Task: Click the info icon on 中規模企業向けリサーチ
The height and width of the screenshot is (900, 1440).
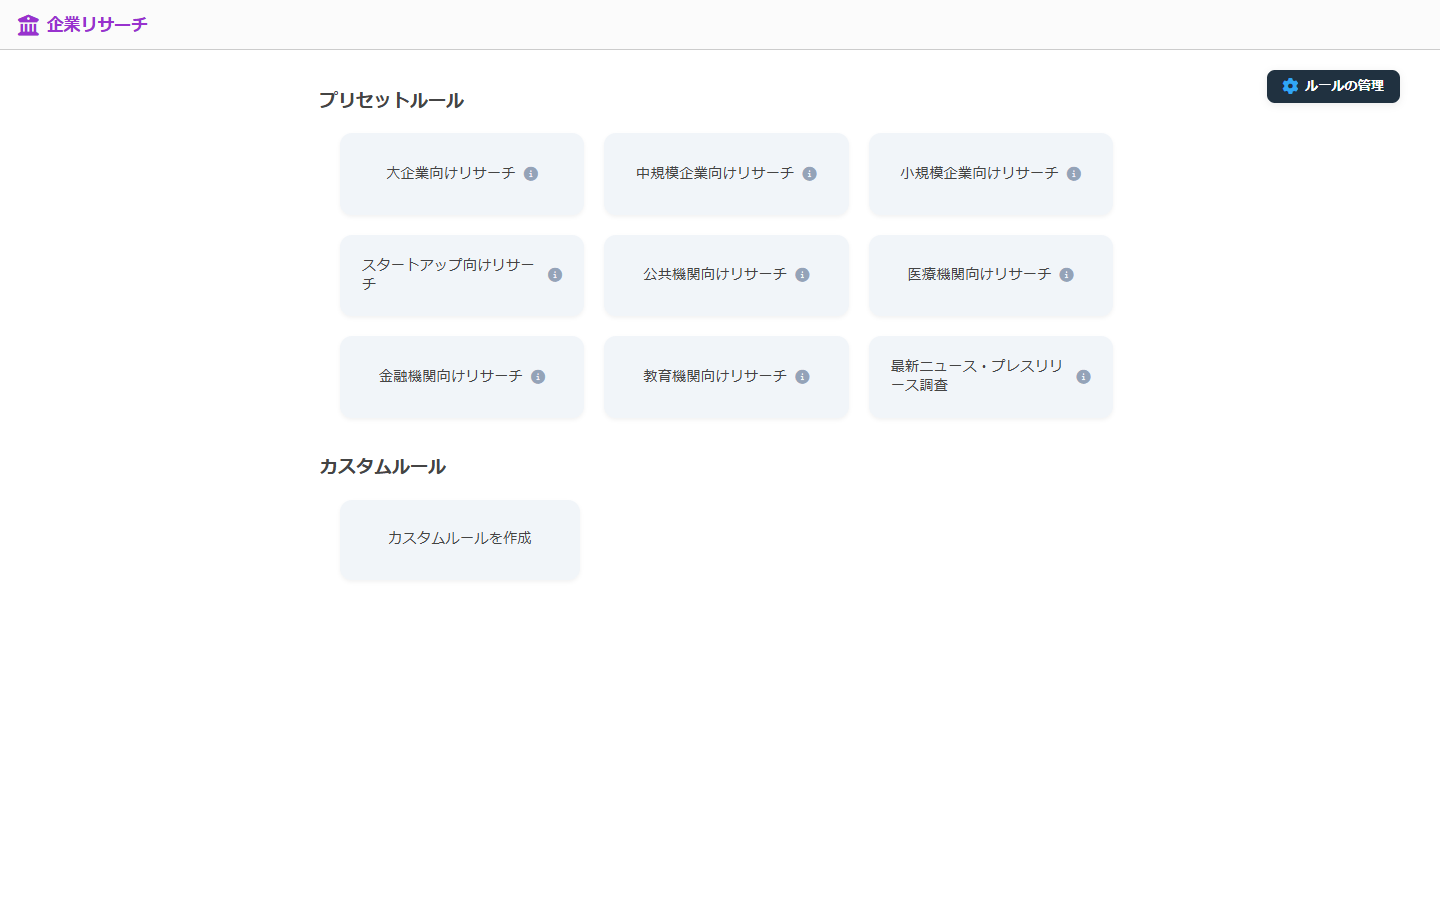Action: tap(810, 173)
